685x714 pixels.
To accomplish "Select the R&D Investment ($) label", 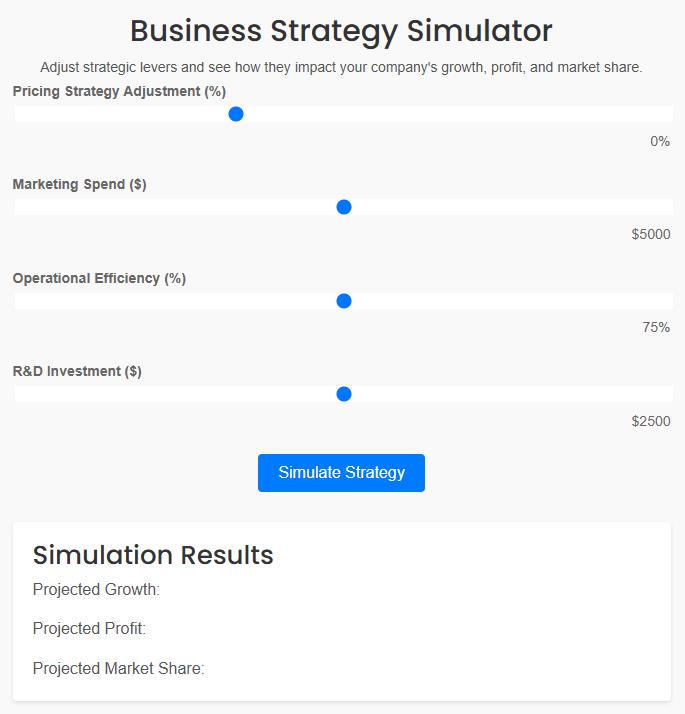I will (x=77, y=371).
